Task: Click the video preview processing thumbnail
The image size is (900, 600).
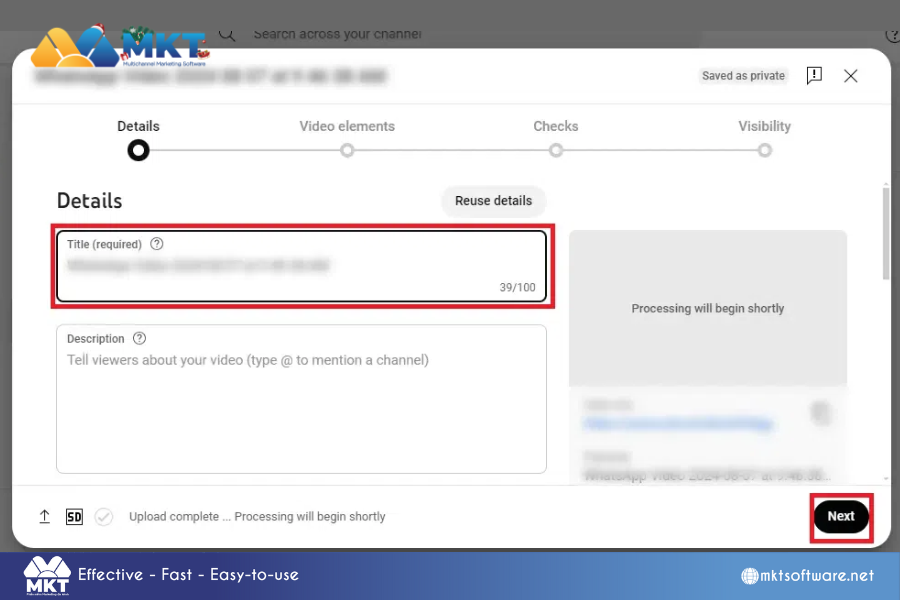Action: click(708, 308)
